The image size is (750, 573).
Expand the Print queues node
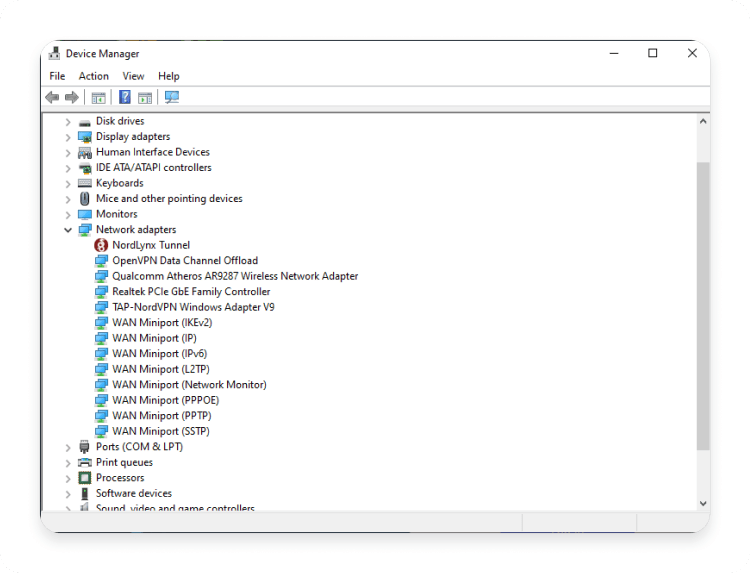coord(68,463)
